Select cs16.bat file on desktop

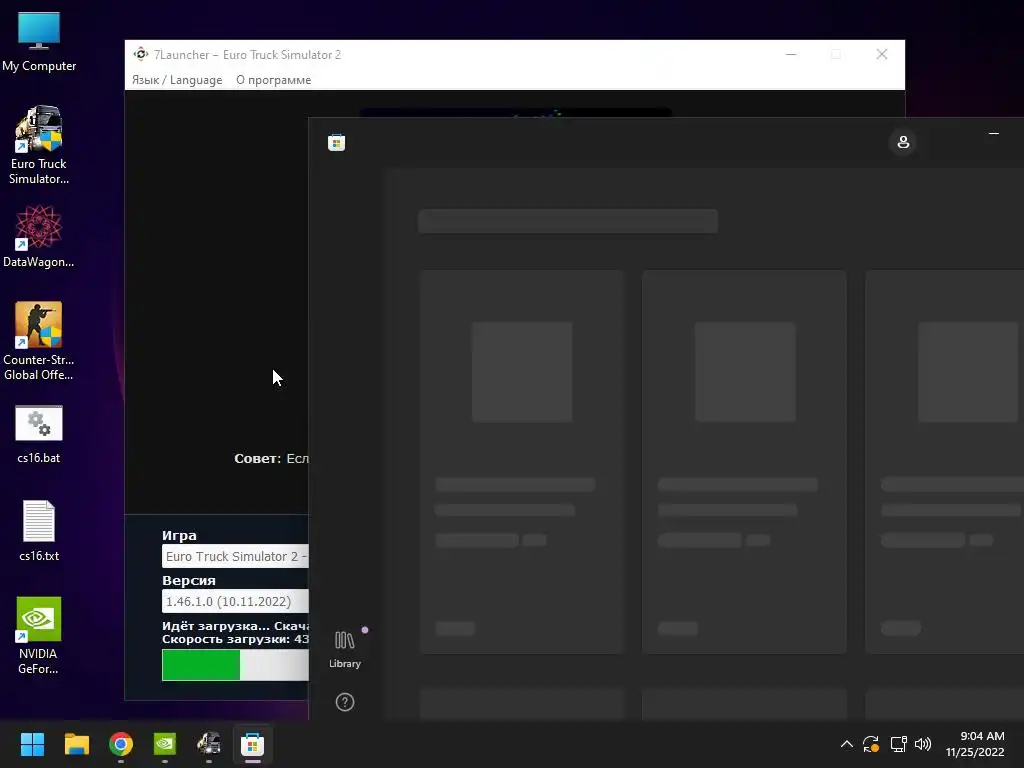point(39,434)
